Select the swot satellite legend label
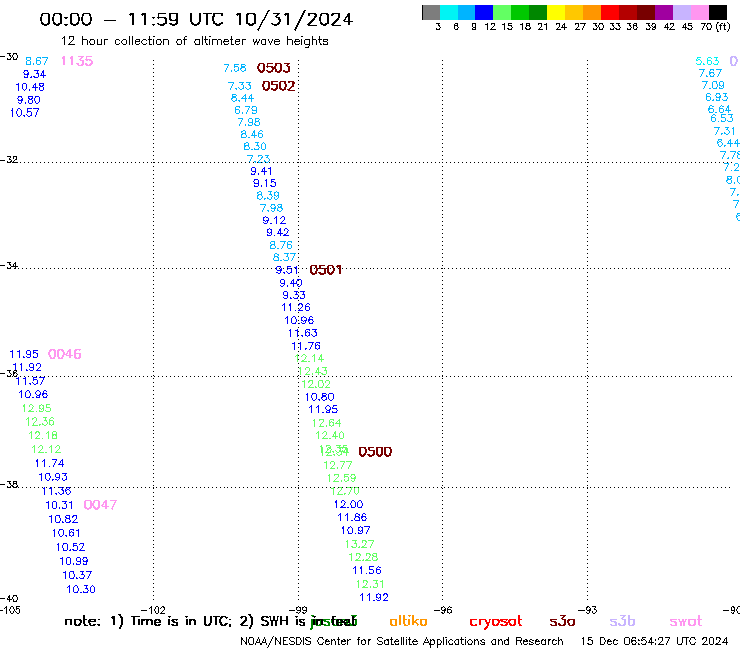Viewport: 740px width, 650px height. 686,621
